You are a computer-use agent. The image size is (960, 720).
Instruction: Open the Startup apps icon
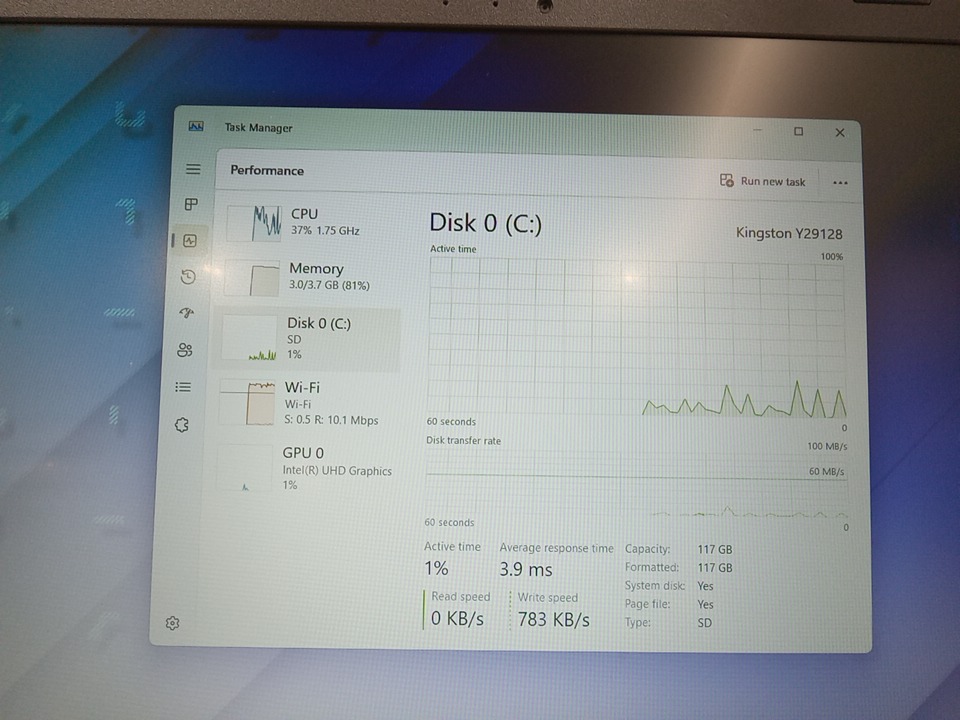pyautogui.click(x=186, y=313)
